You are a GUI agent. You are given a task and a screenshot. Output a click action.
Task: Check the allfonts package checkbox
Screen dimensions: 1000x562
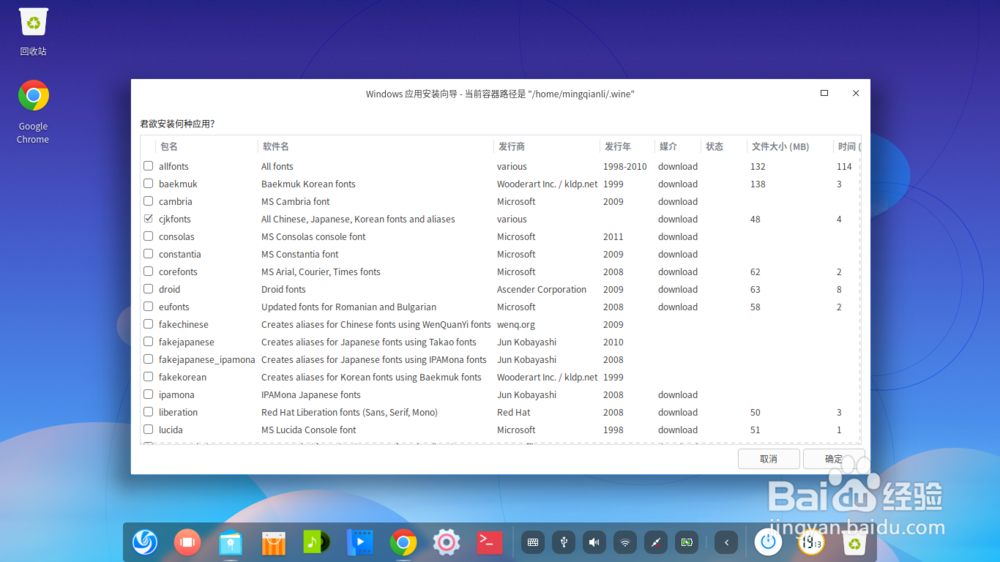pos(149,166)
